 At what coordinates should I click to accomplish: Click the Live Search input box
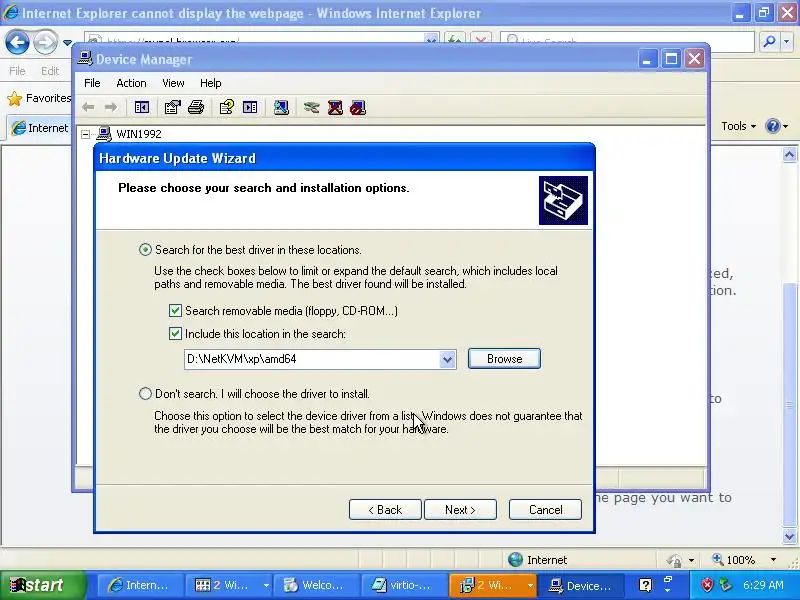coord(627,42)
